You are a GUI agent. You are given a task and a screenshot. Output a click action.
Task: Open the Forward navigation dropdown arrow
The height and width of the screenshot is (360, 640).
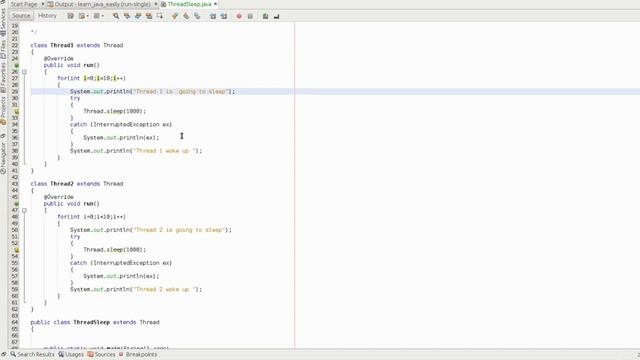coord(102,16)
